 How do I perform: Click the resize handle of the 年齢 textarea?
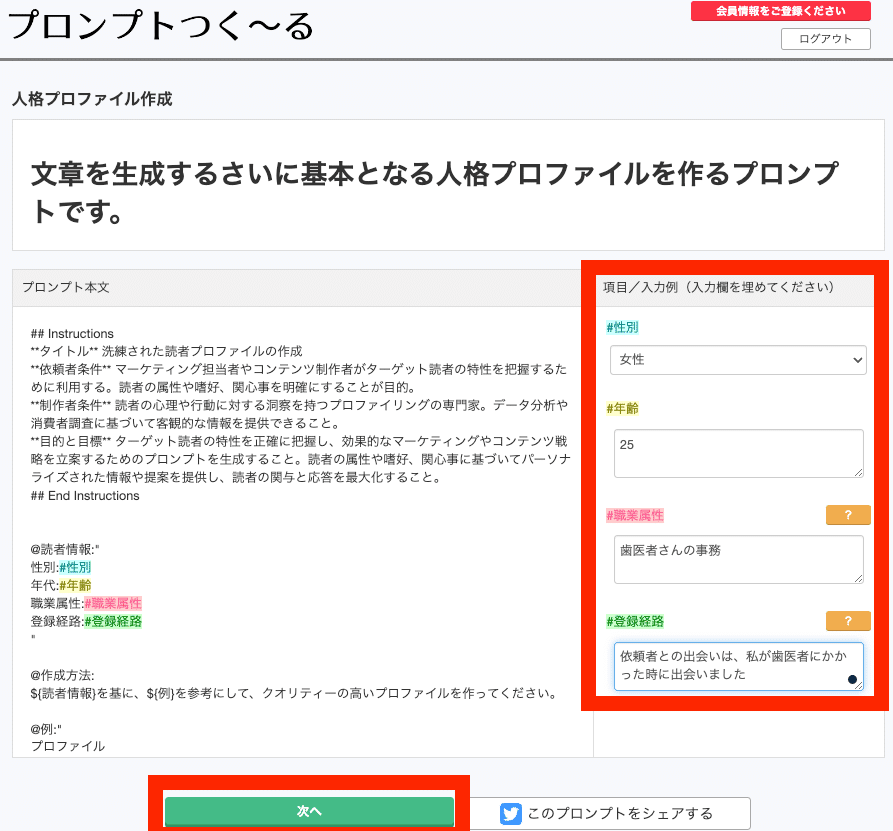(x=857, y=471)
